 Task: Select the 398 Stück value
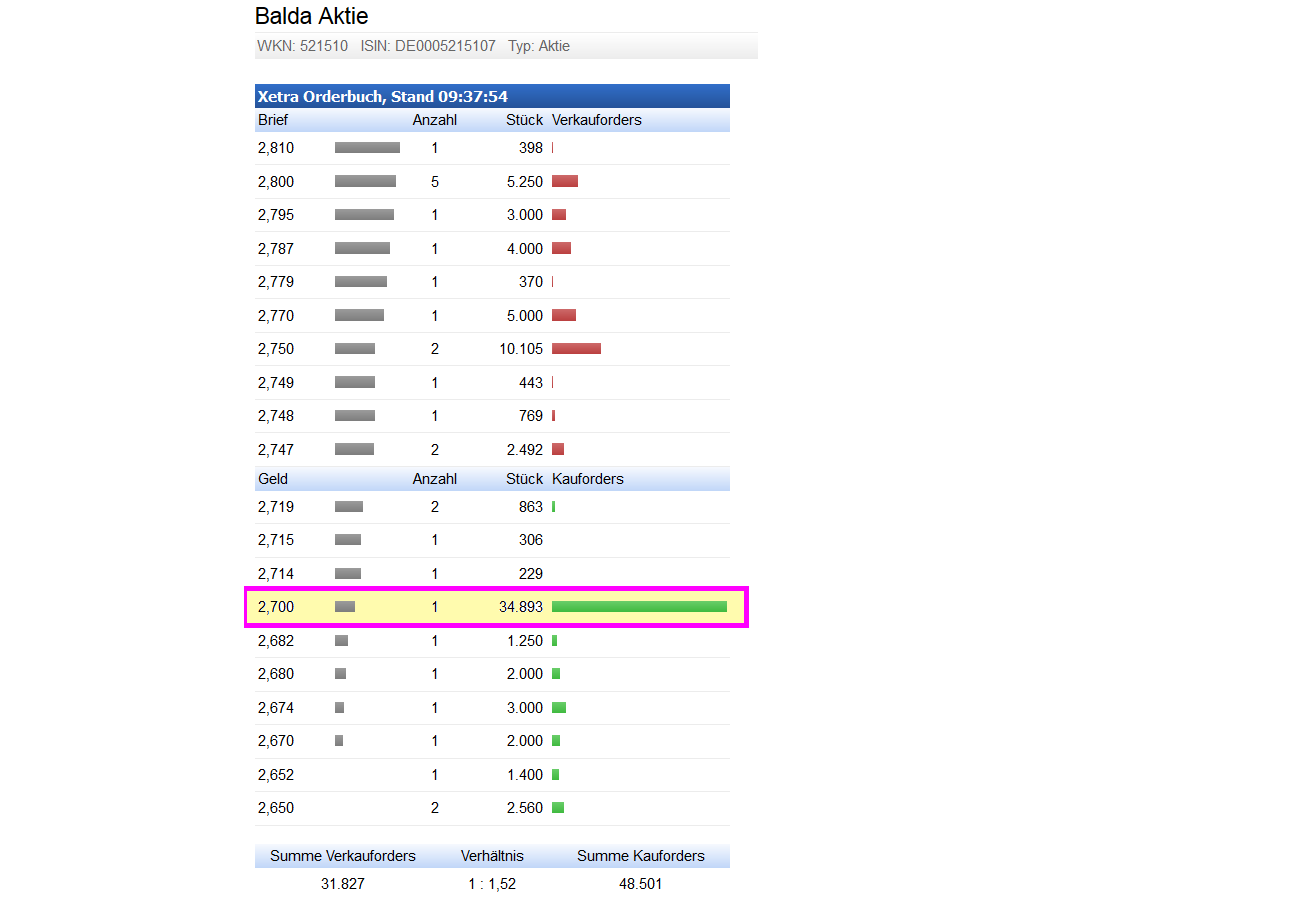pyautogui.click(x=531, y=148)
